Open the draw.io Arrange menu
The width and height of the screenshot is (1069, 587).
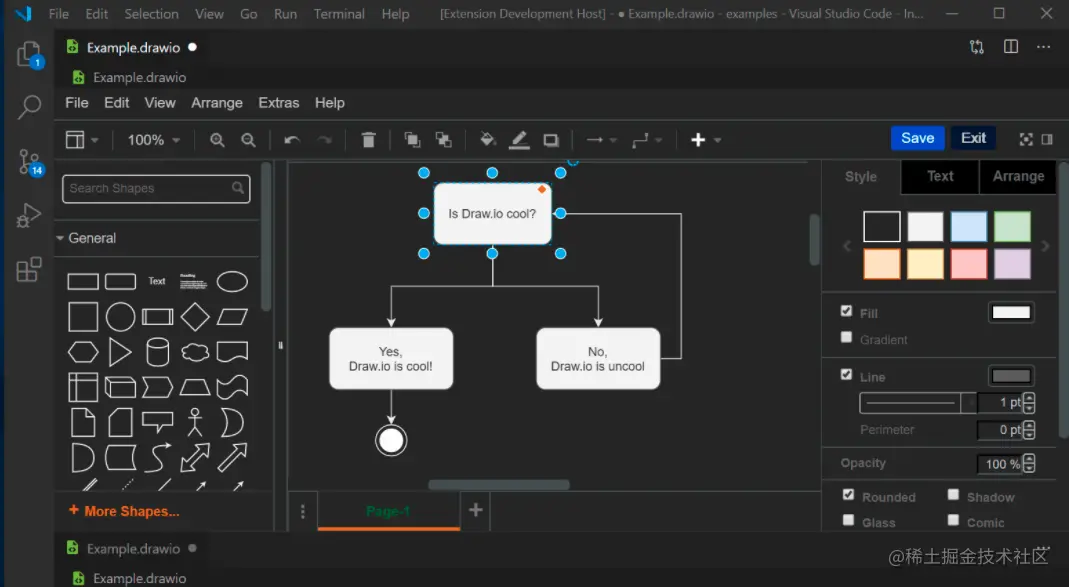(217, 103)
